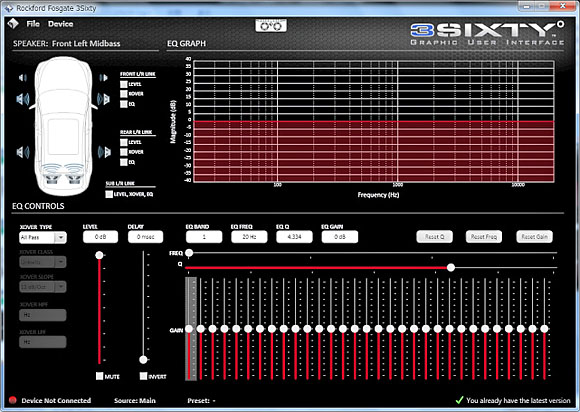
Task: Click the EQ Q field showing 4.334
Action: 294,237
